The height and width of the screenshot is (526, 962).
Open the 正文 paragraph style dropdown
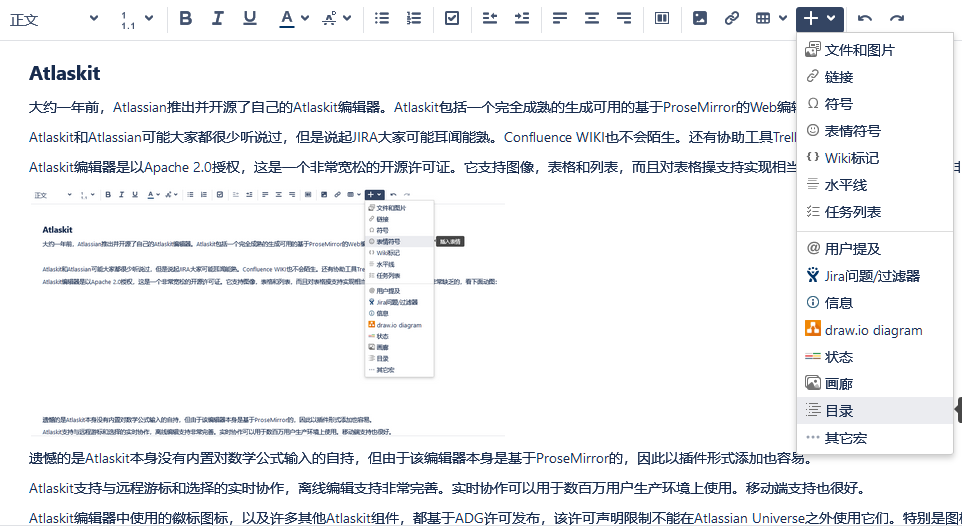coord(54,18)
